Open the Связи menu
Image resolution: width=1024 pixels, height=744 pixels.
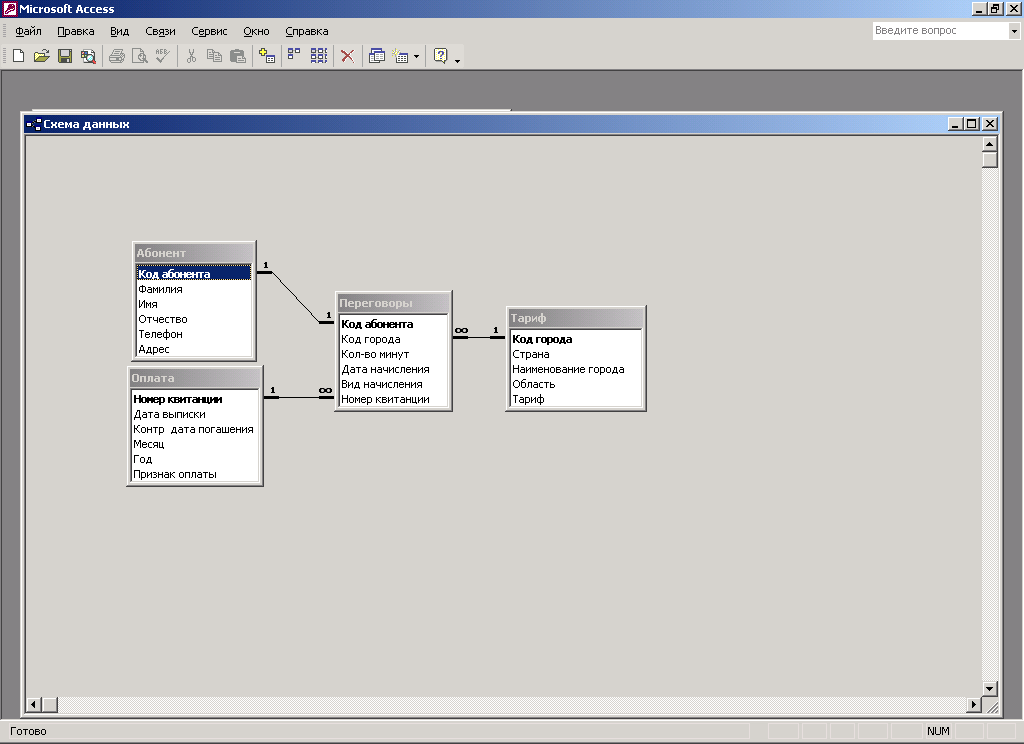click(160, 31)
